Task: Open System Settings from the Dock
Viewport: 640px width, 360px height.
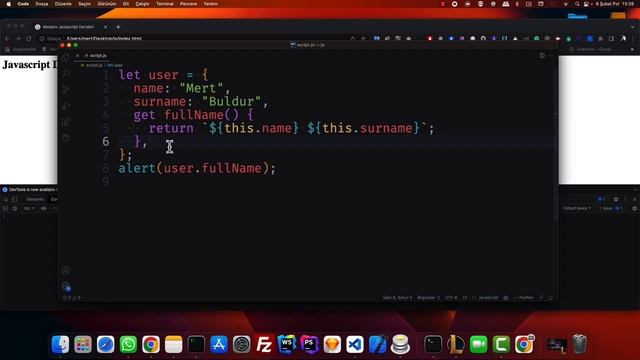Action: (x=242, y=344)
